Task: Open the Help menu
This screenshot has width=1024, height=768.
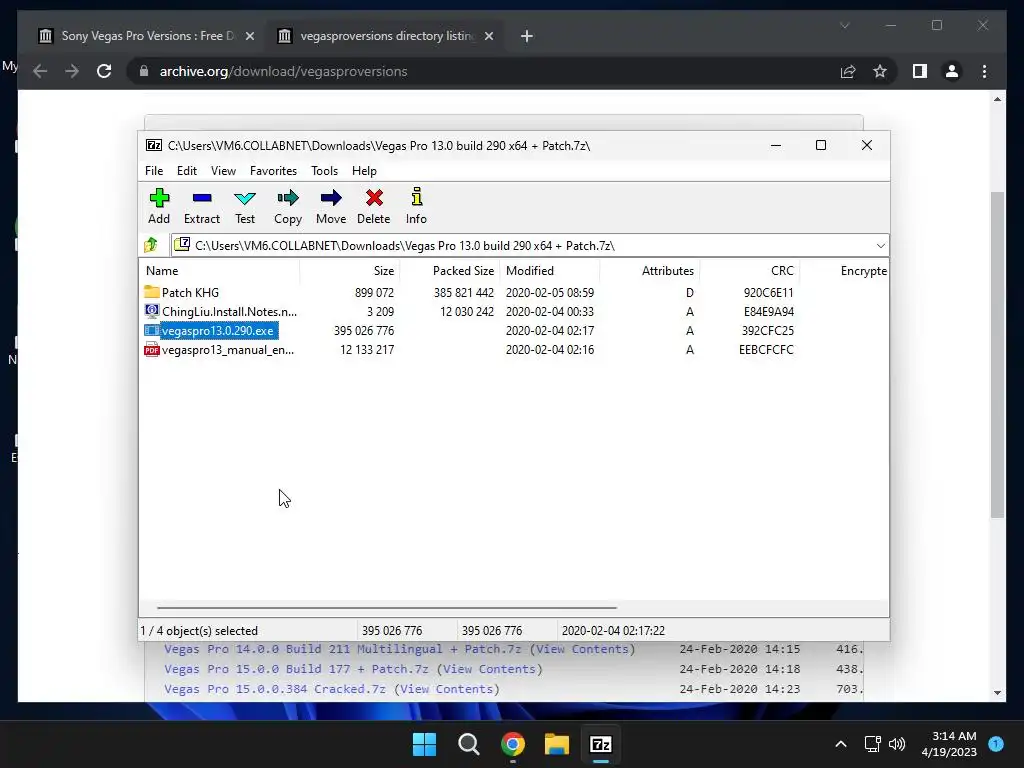Action: (x=364, y=170)
